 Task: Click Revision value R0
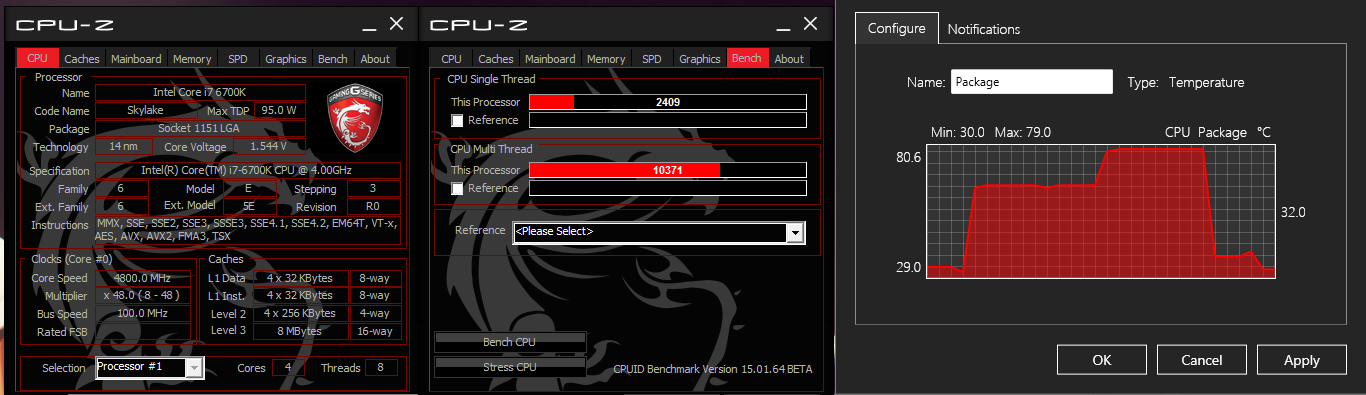374,207
